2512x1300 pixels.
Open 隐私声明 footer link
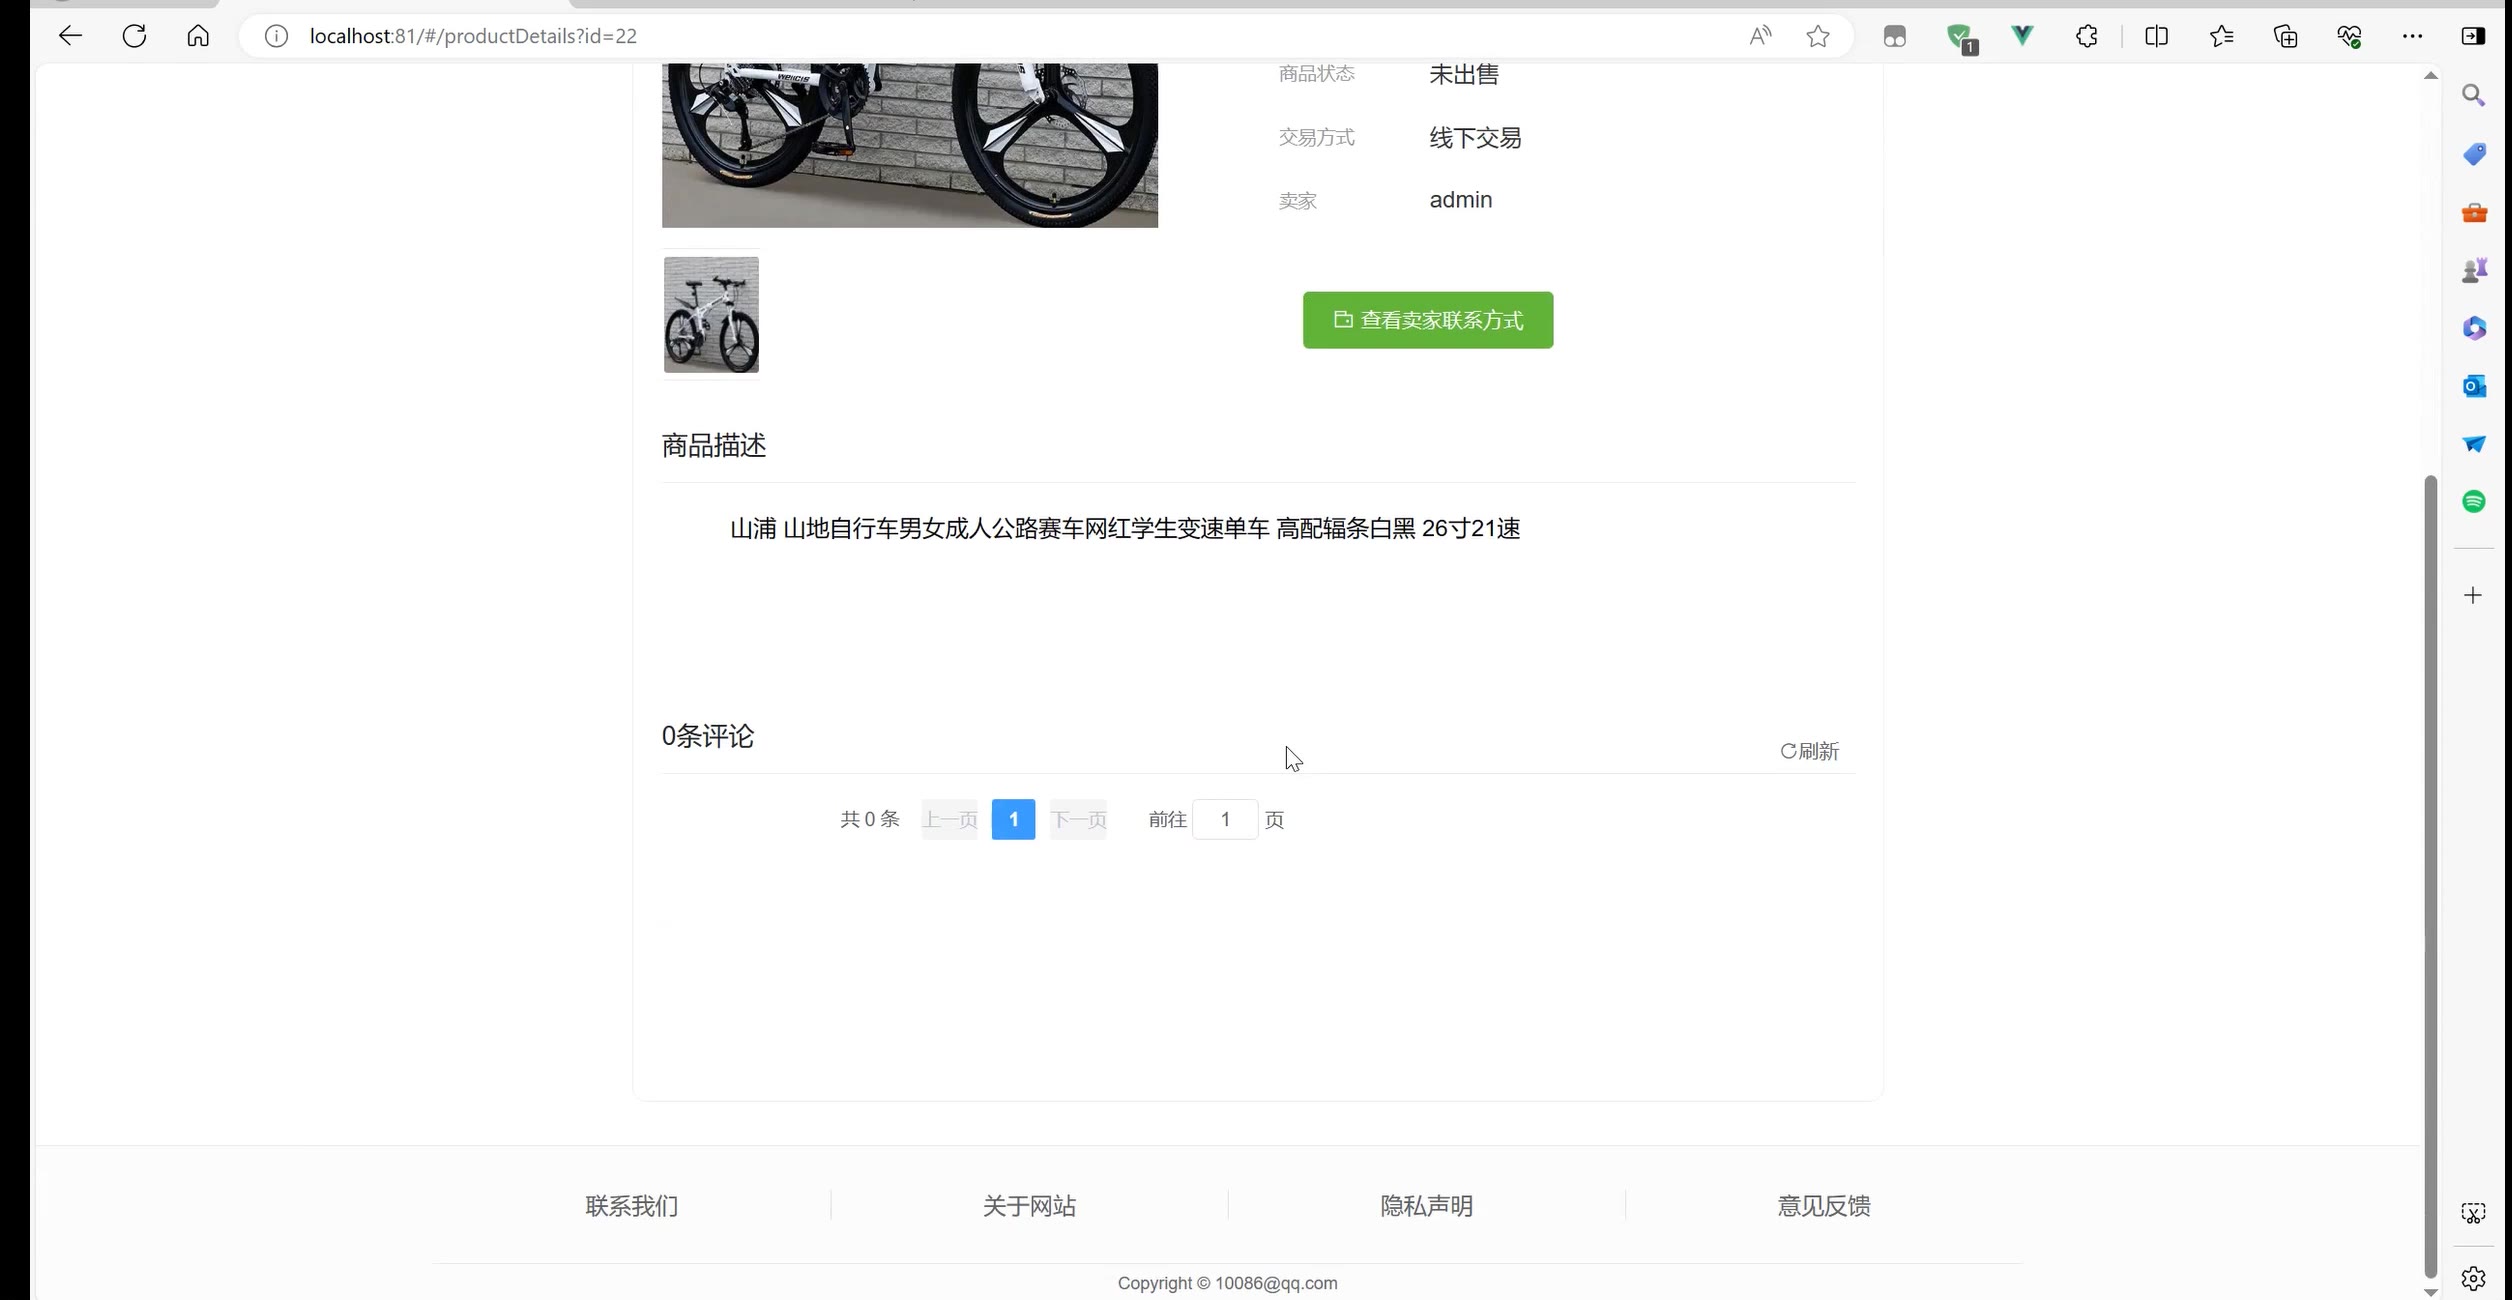1426,1206
